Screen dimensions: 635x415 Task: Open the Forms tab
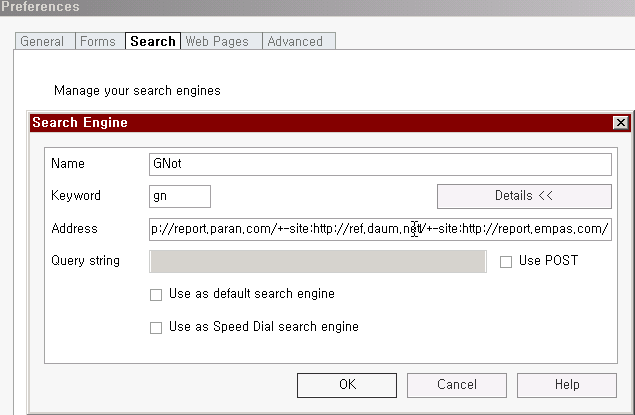pos(100,41)
